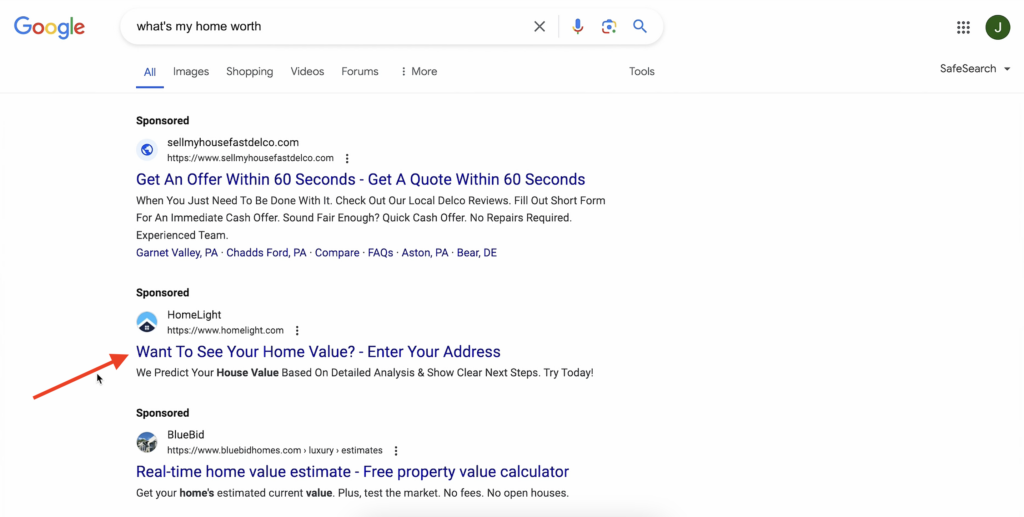Open the Google apps grid
This screenshot has width=1024, height=517.
pyautogui.click(x=963, y=27)
